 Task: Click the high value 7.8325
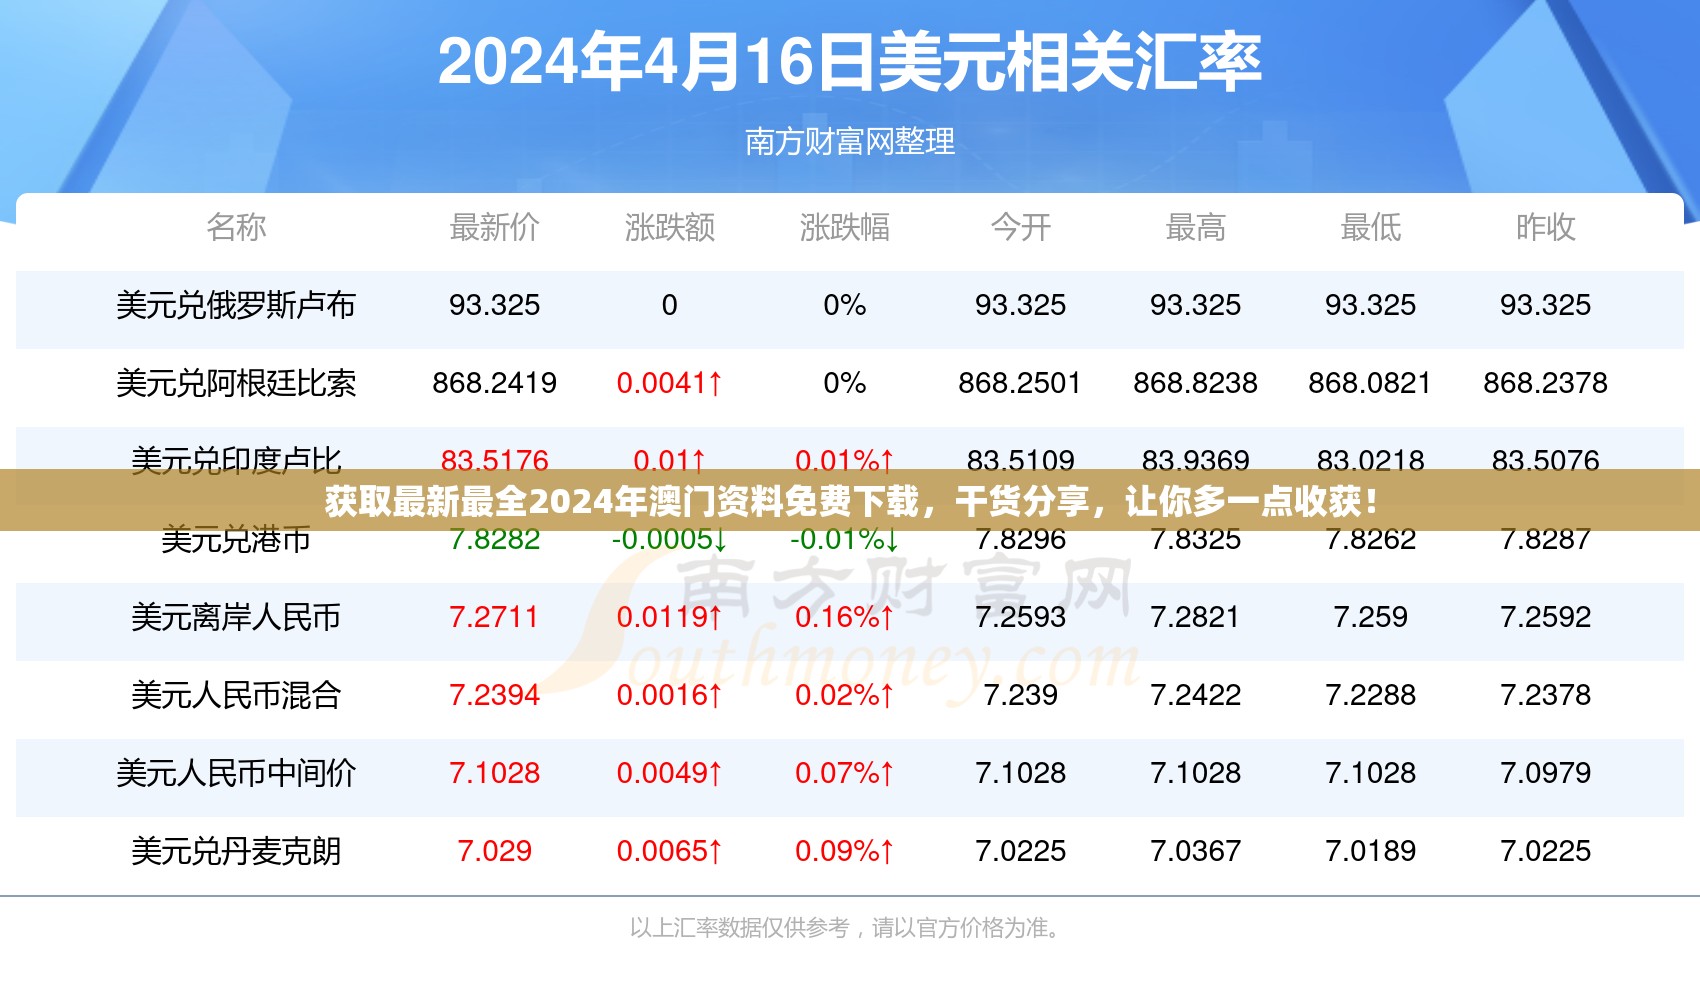pyautogui.click(x=1195, y=542)
